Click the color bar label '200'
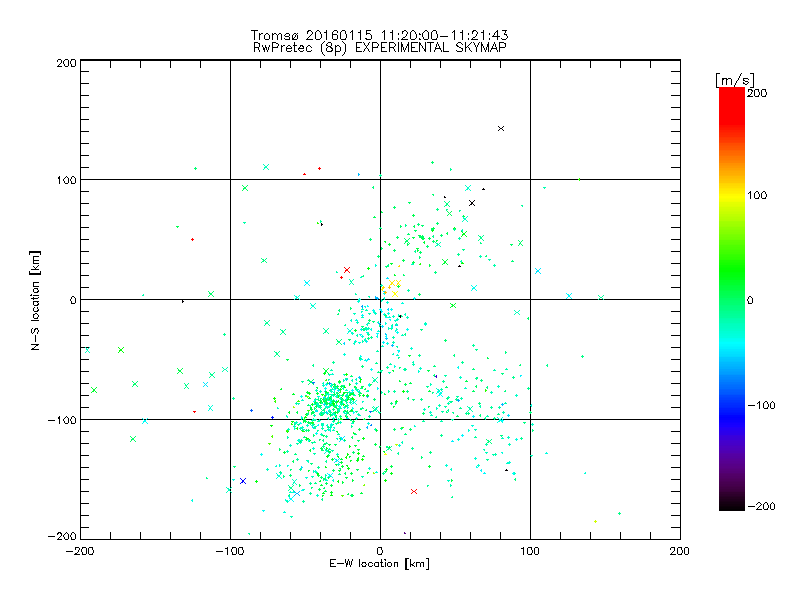Viewport: 800px width, 600px height. tap(757, 93)
